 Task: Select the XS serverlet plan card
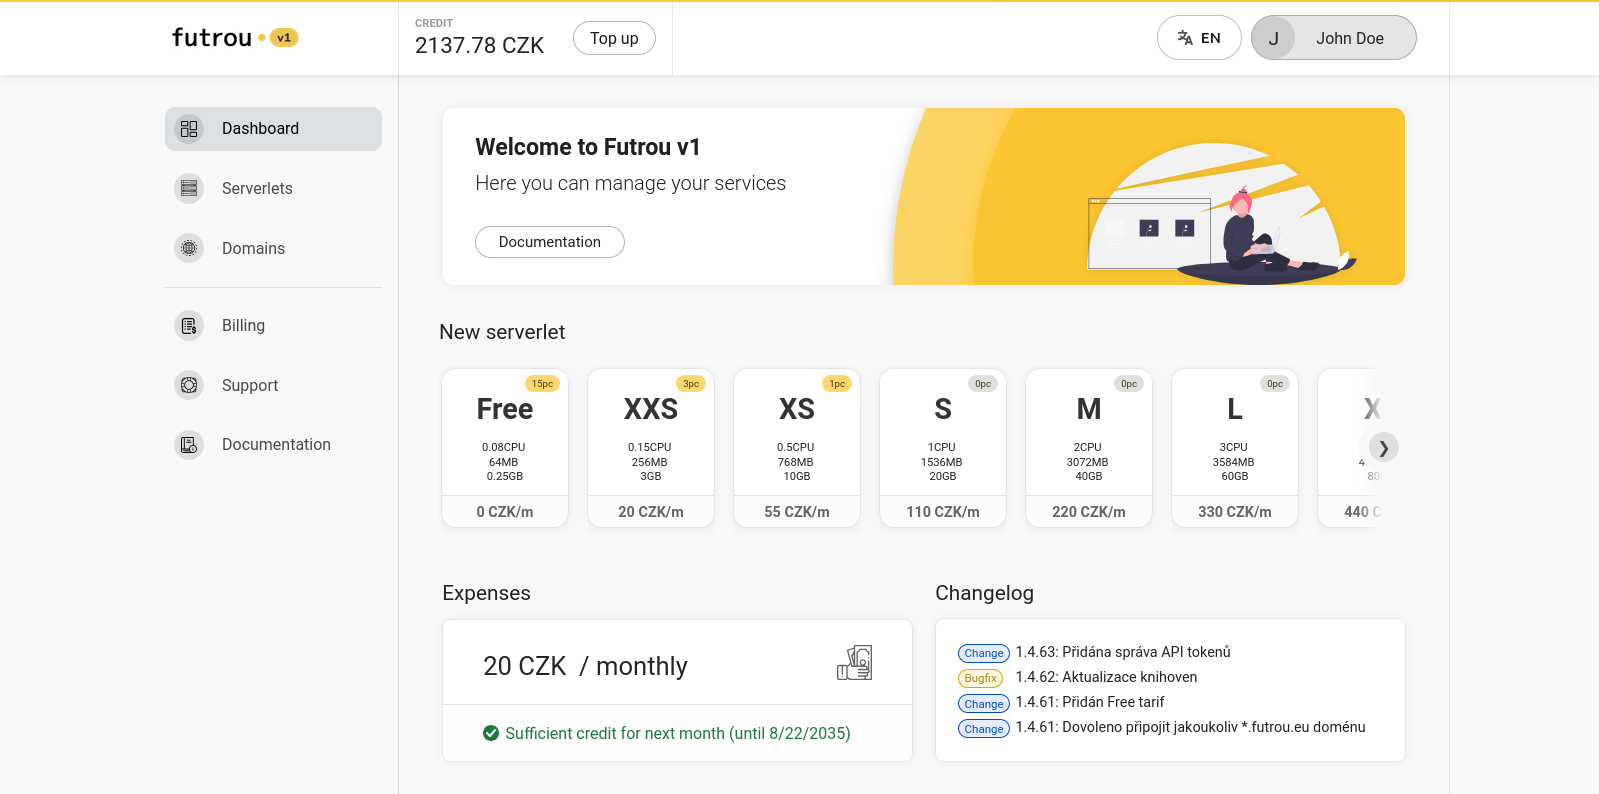point(797,448)
